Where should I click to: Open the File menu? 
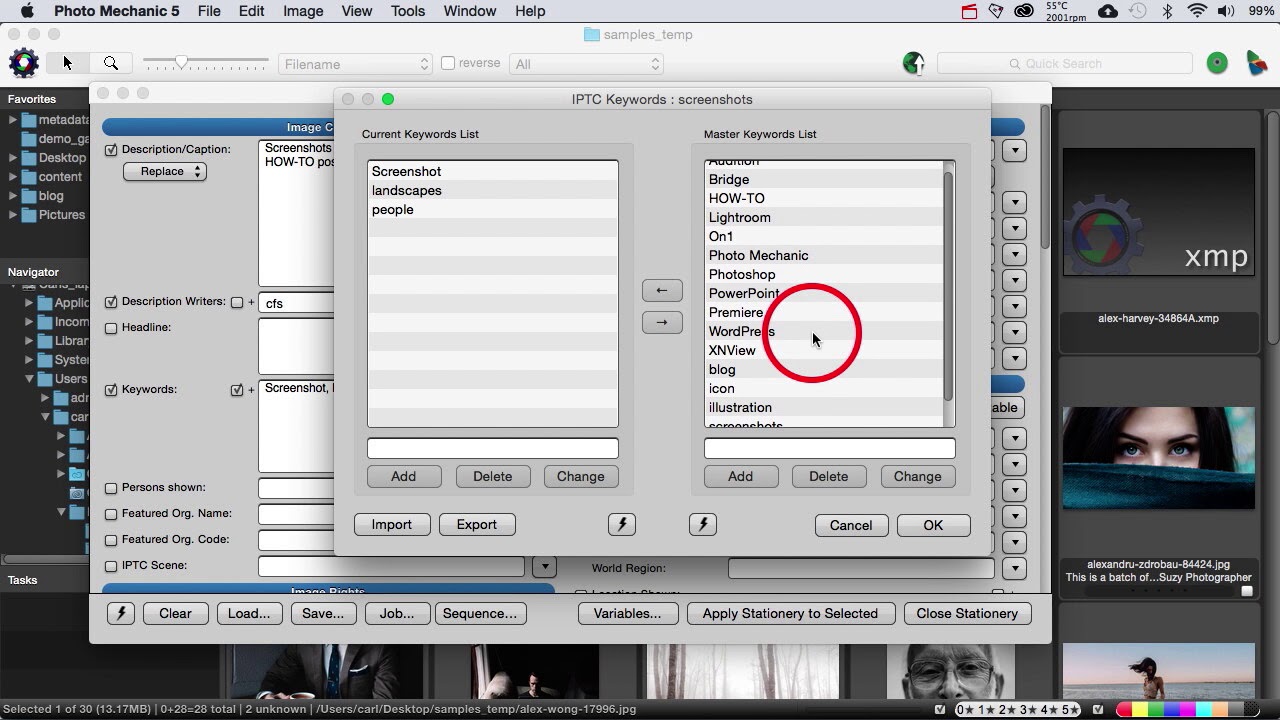(209, 11)
